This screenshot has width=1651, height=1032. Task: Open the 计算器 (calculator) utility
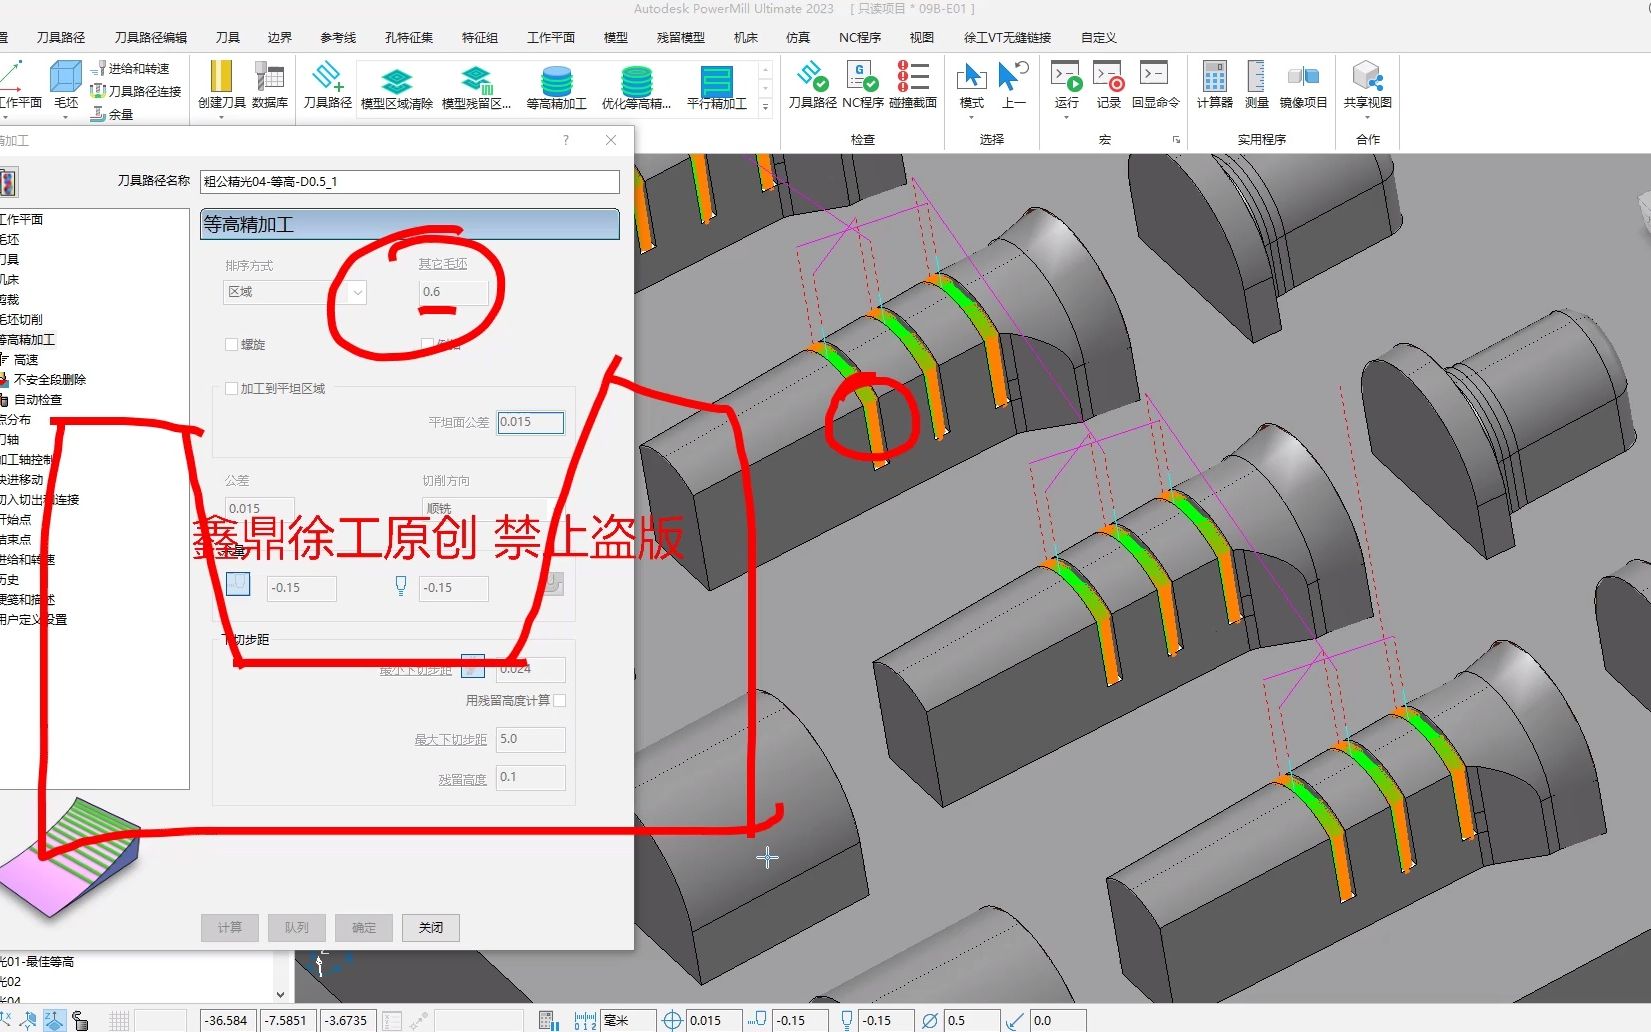coord(1214,84)
